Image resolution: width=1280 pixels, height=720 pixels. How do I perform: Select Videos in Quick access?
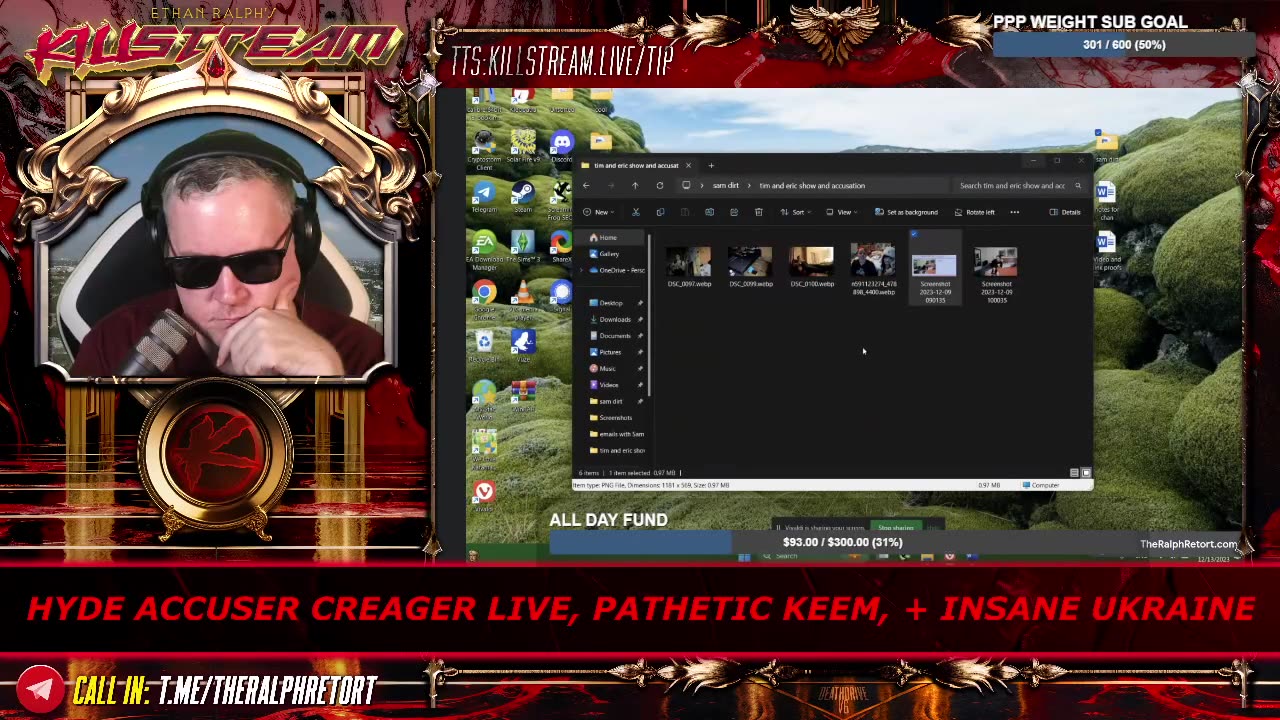click(608, 385)
